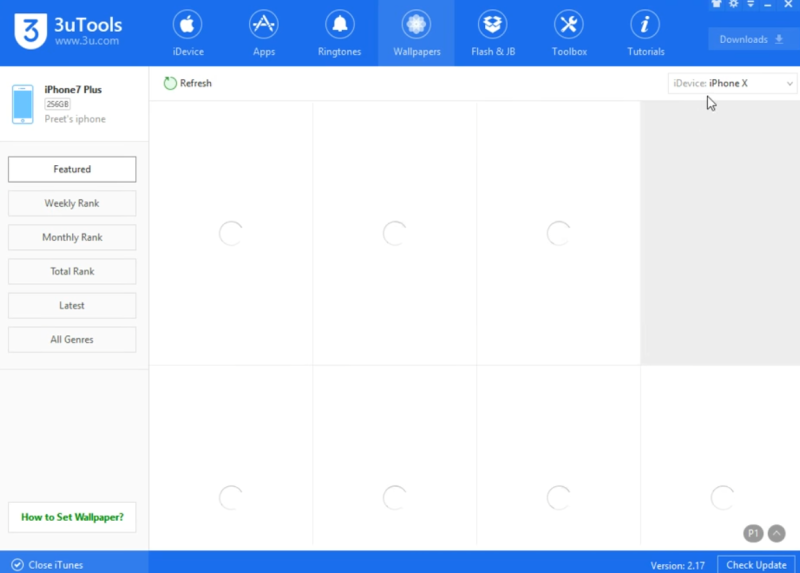Open the Downloads button
Image resolution: width=800 pixels, height=573 pixels.
click(x=752, y=39)
